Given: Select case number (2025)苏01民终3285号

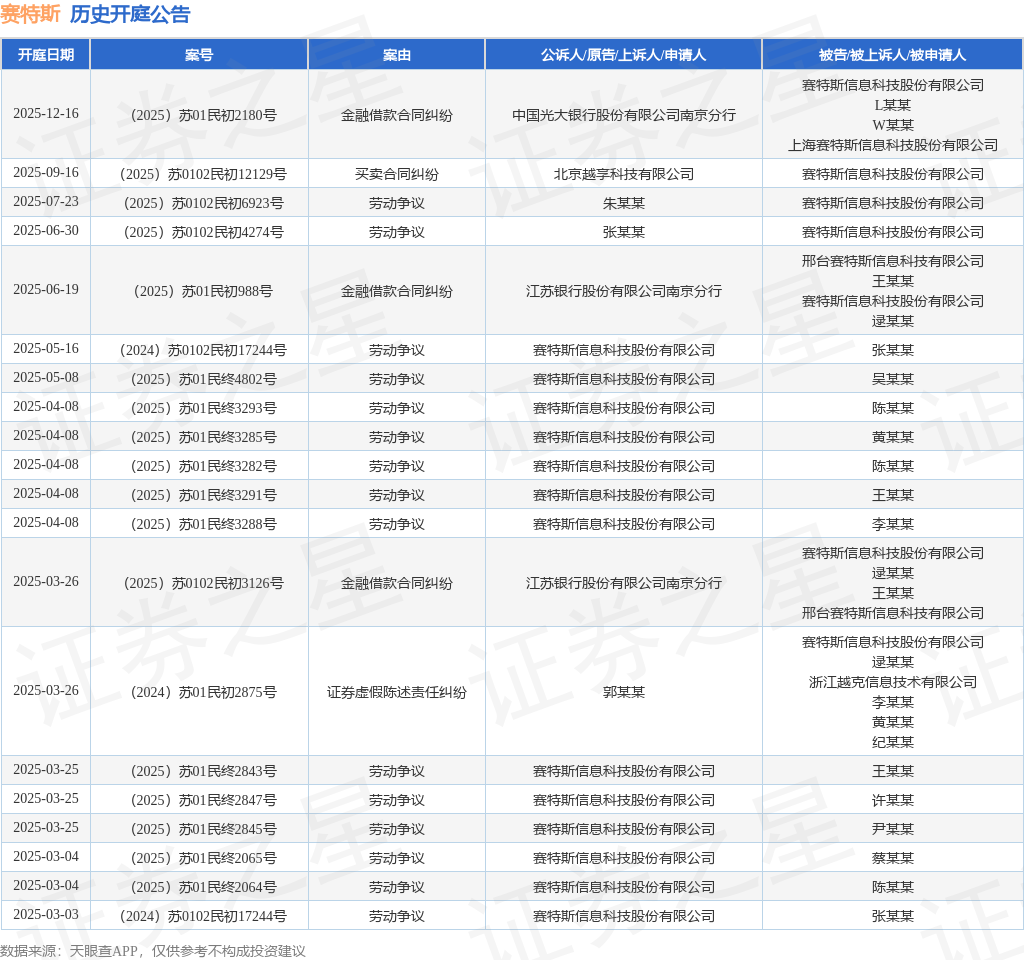Looking at the screenshot, I should click(204, 437).
